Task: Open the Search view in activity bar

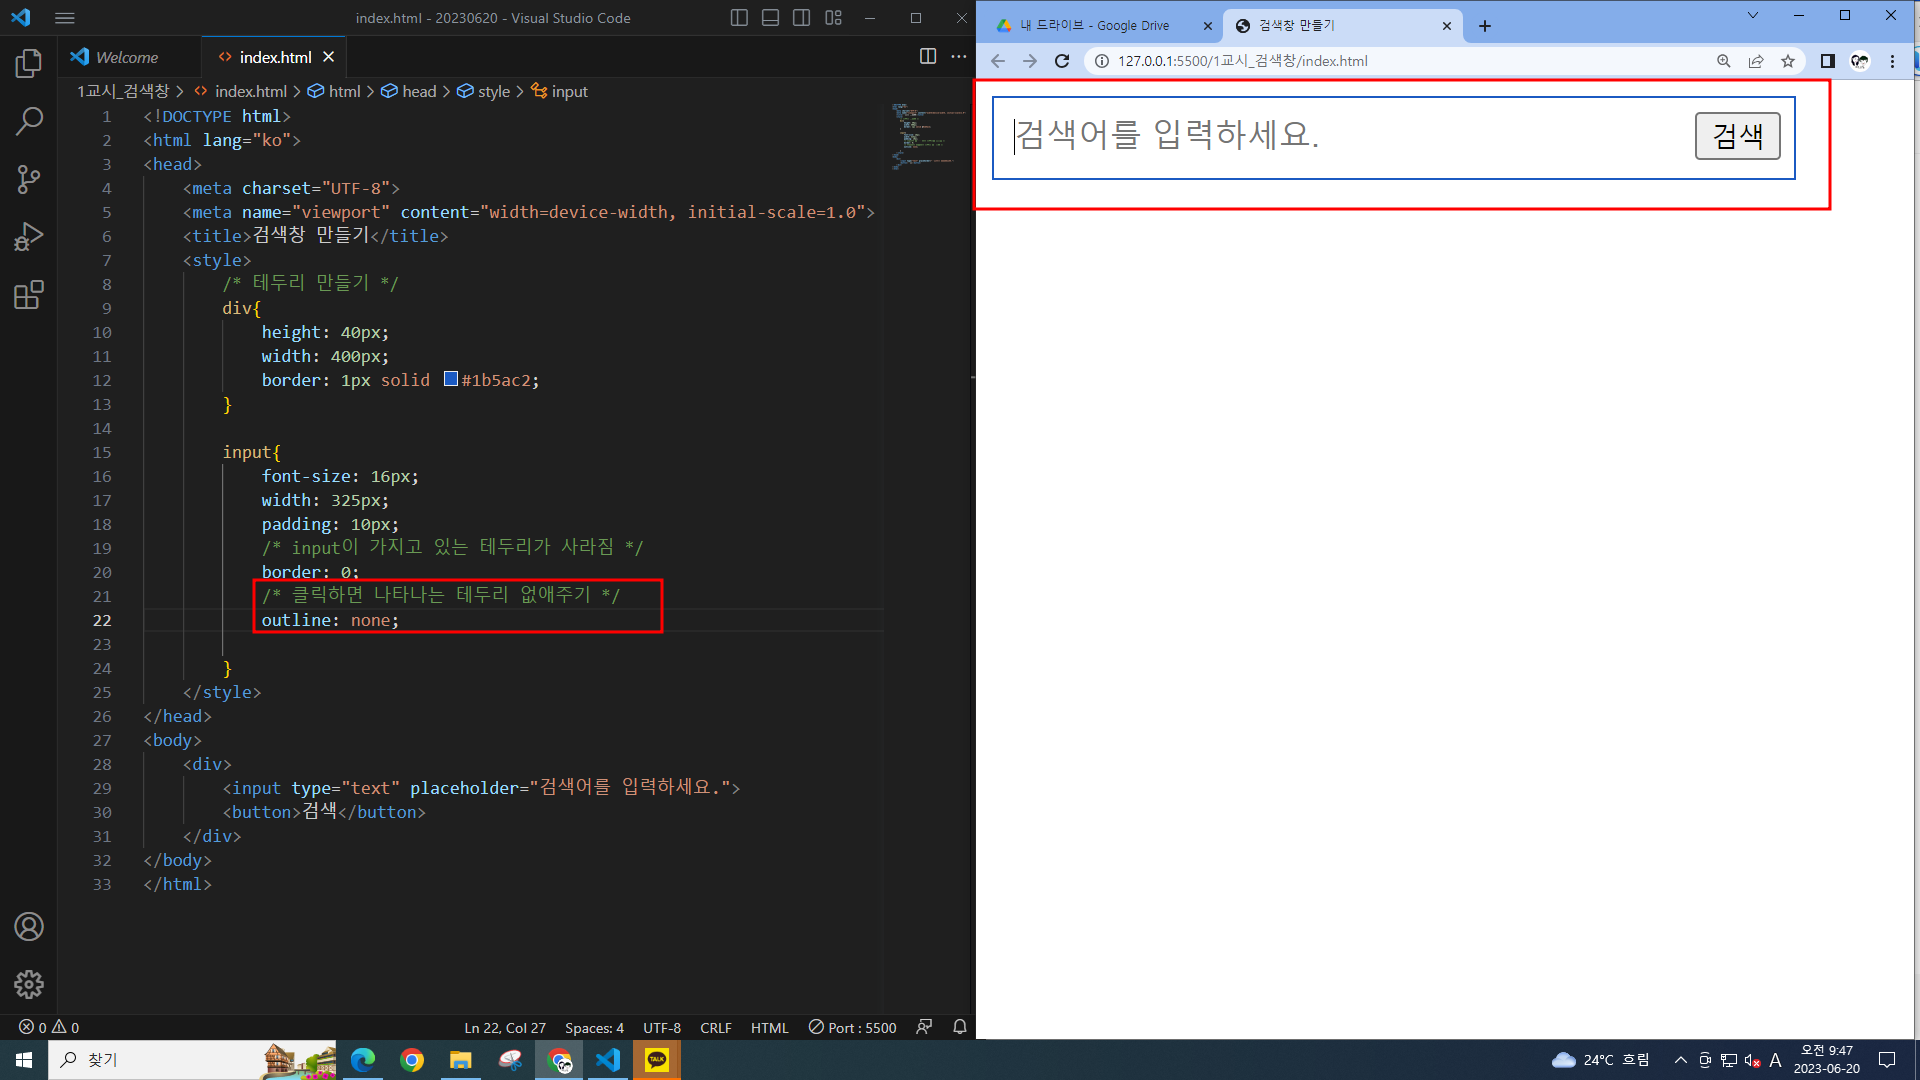Action: 29,121
